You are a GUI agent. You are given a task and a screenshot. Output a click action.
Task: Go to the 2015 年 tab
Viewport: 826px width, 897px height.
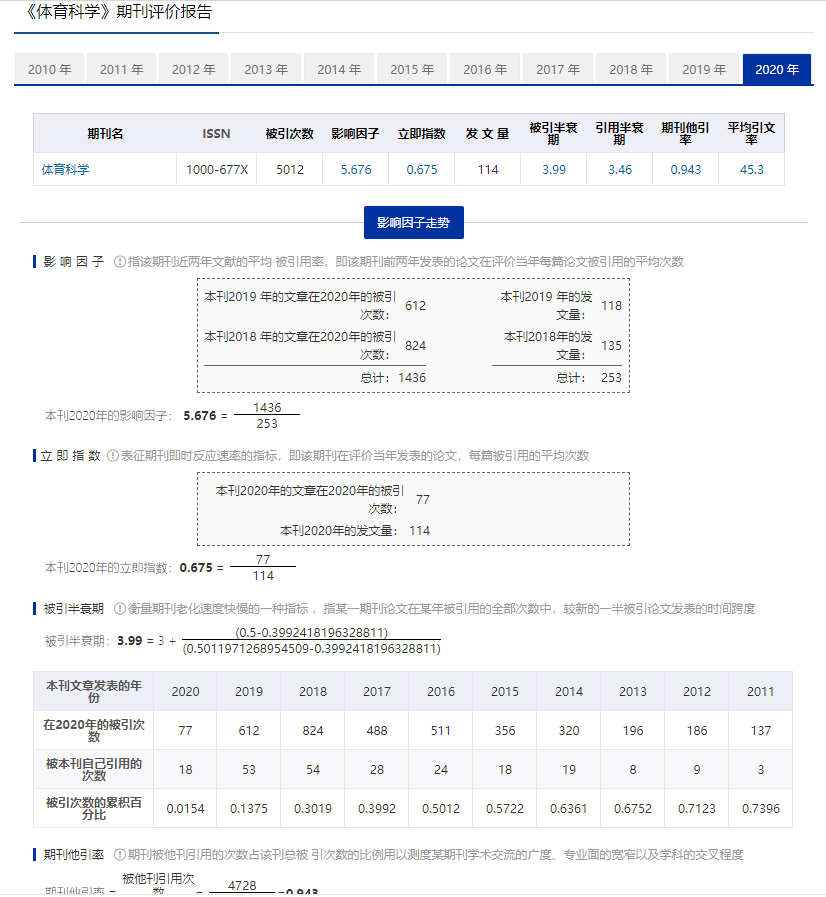412,69
